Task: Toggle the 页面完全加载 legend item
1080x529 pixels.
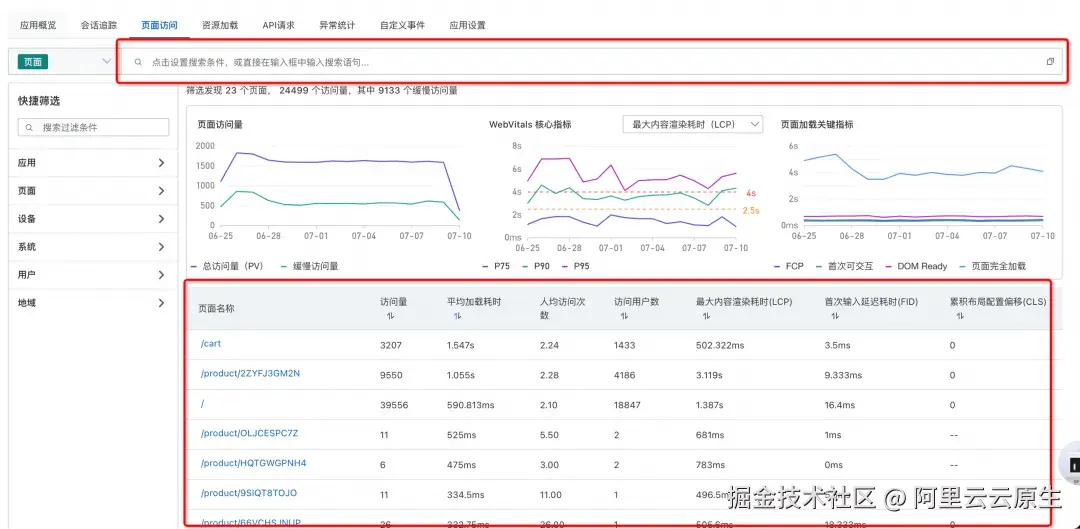Action: [x=992, y=266]
